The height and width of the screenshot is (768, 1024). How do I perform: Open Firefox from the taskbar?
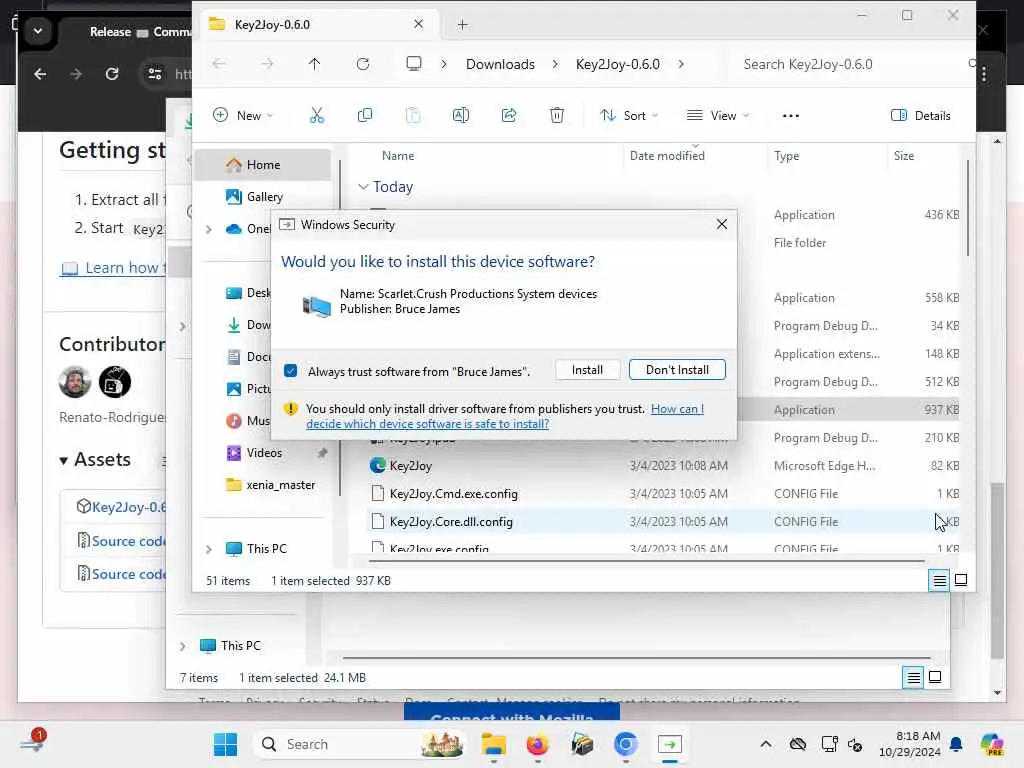pyautogui.click(x=537, y=744)
